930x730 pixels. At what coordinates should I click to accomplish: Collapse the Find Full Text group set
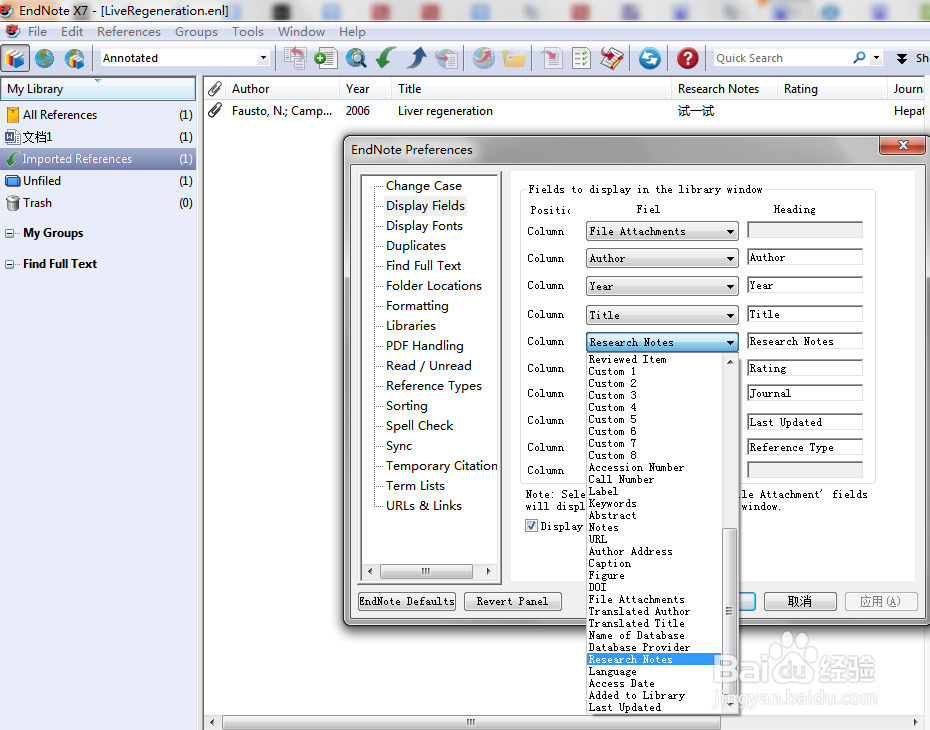9,264
